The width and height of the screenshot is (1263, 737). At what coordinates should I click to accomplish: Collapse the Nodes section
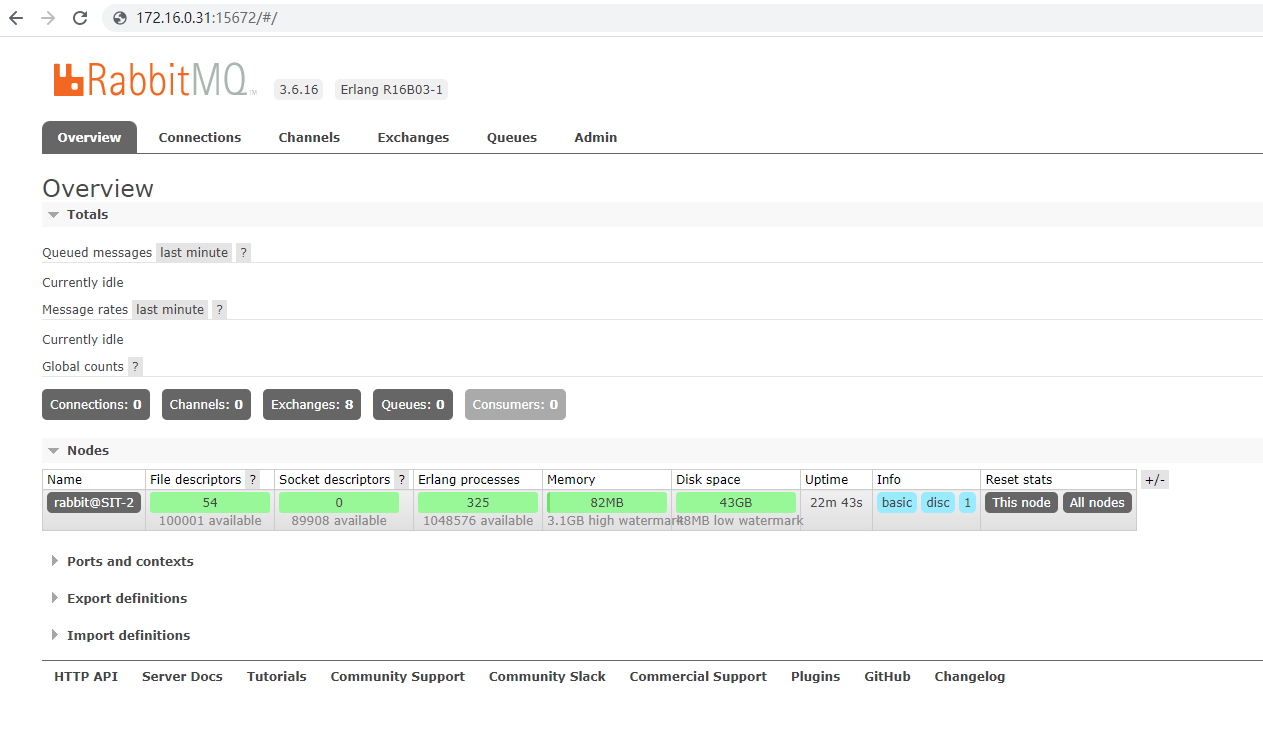(54, 450)
